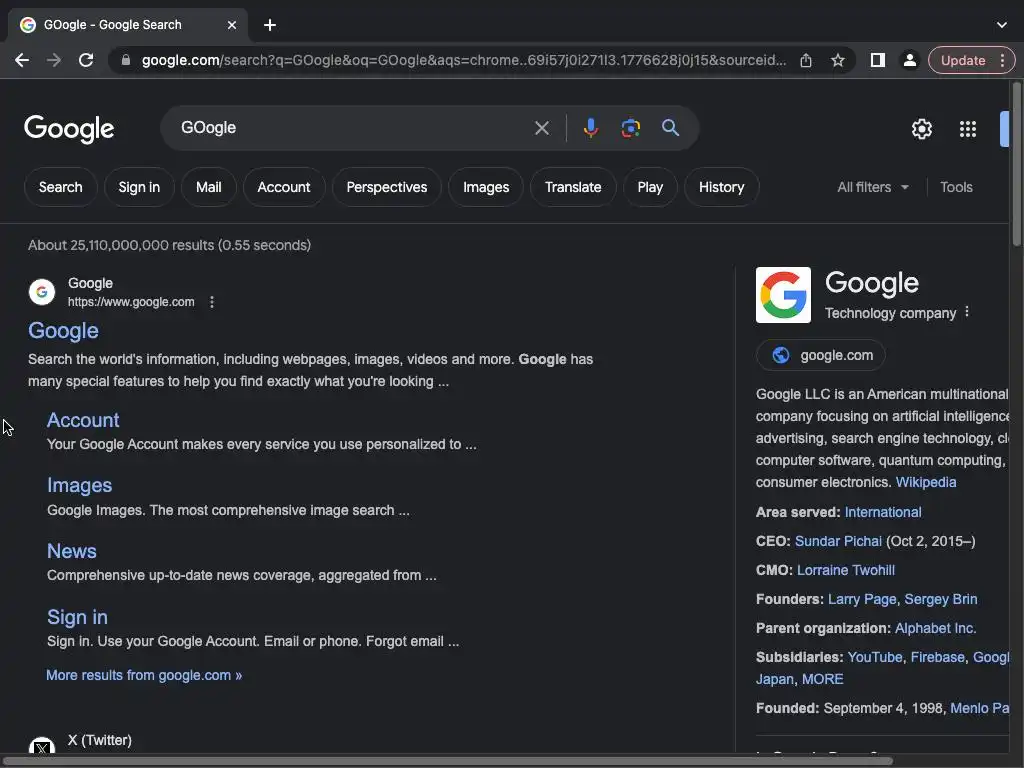This screenshot has width=1024, height=768.
Task: Open the News sitelink
Action: [71, 551]
